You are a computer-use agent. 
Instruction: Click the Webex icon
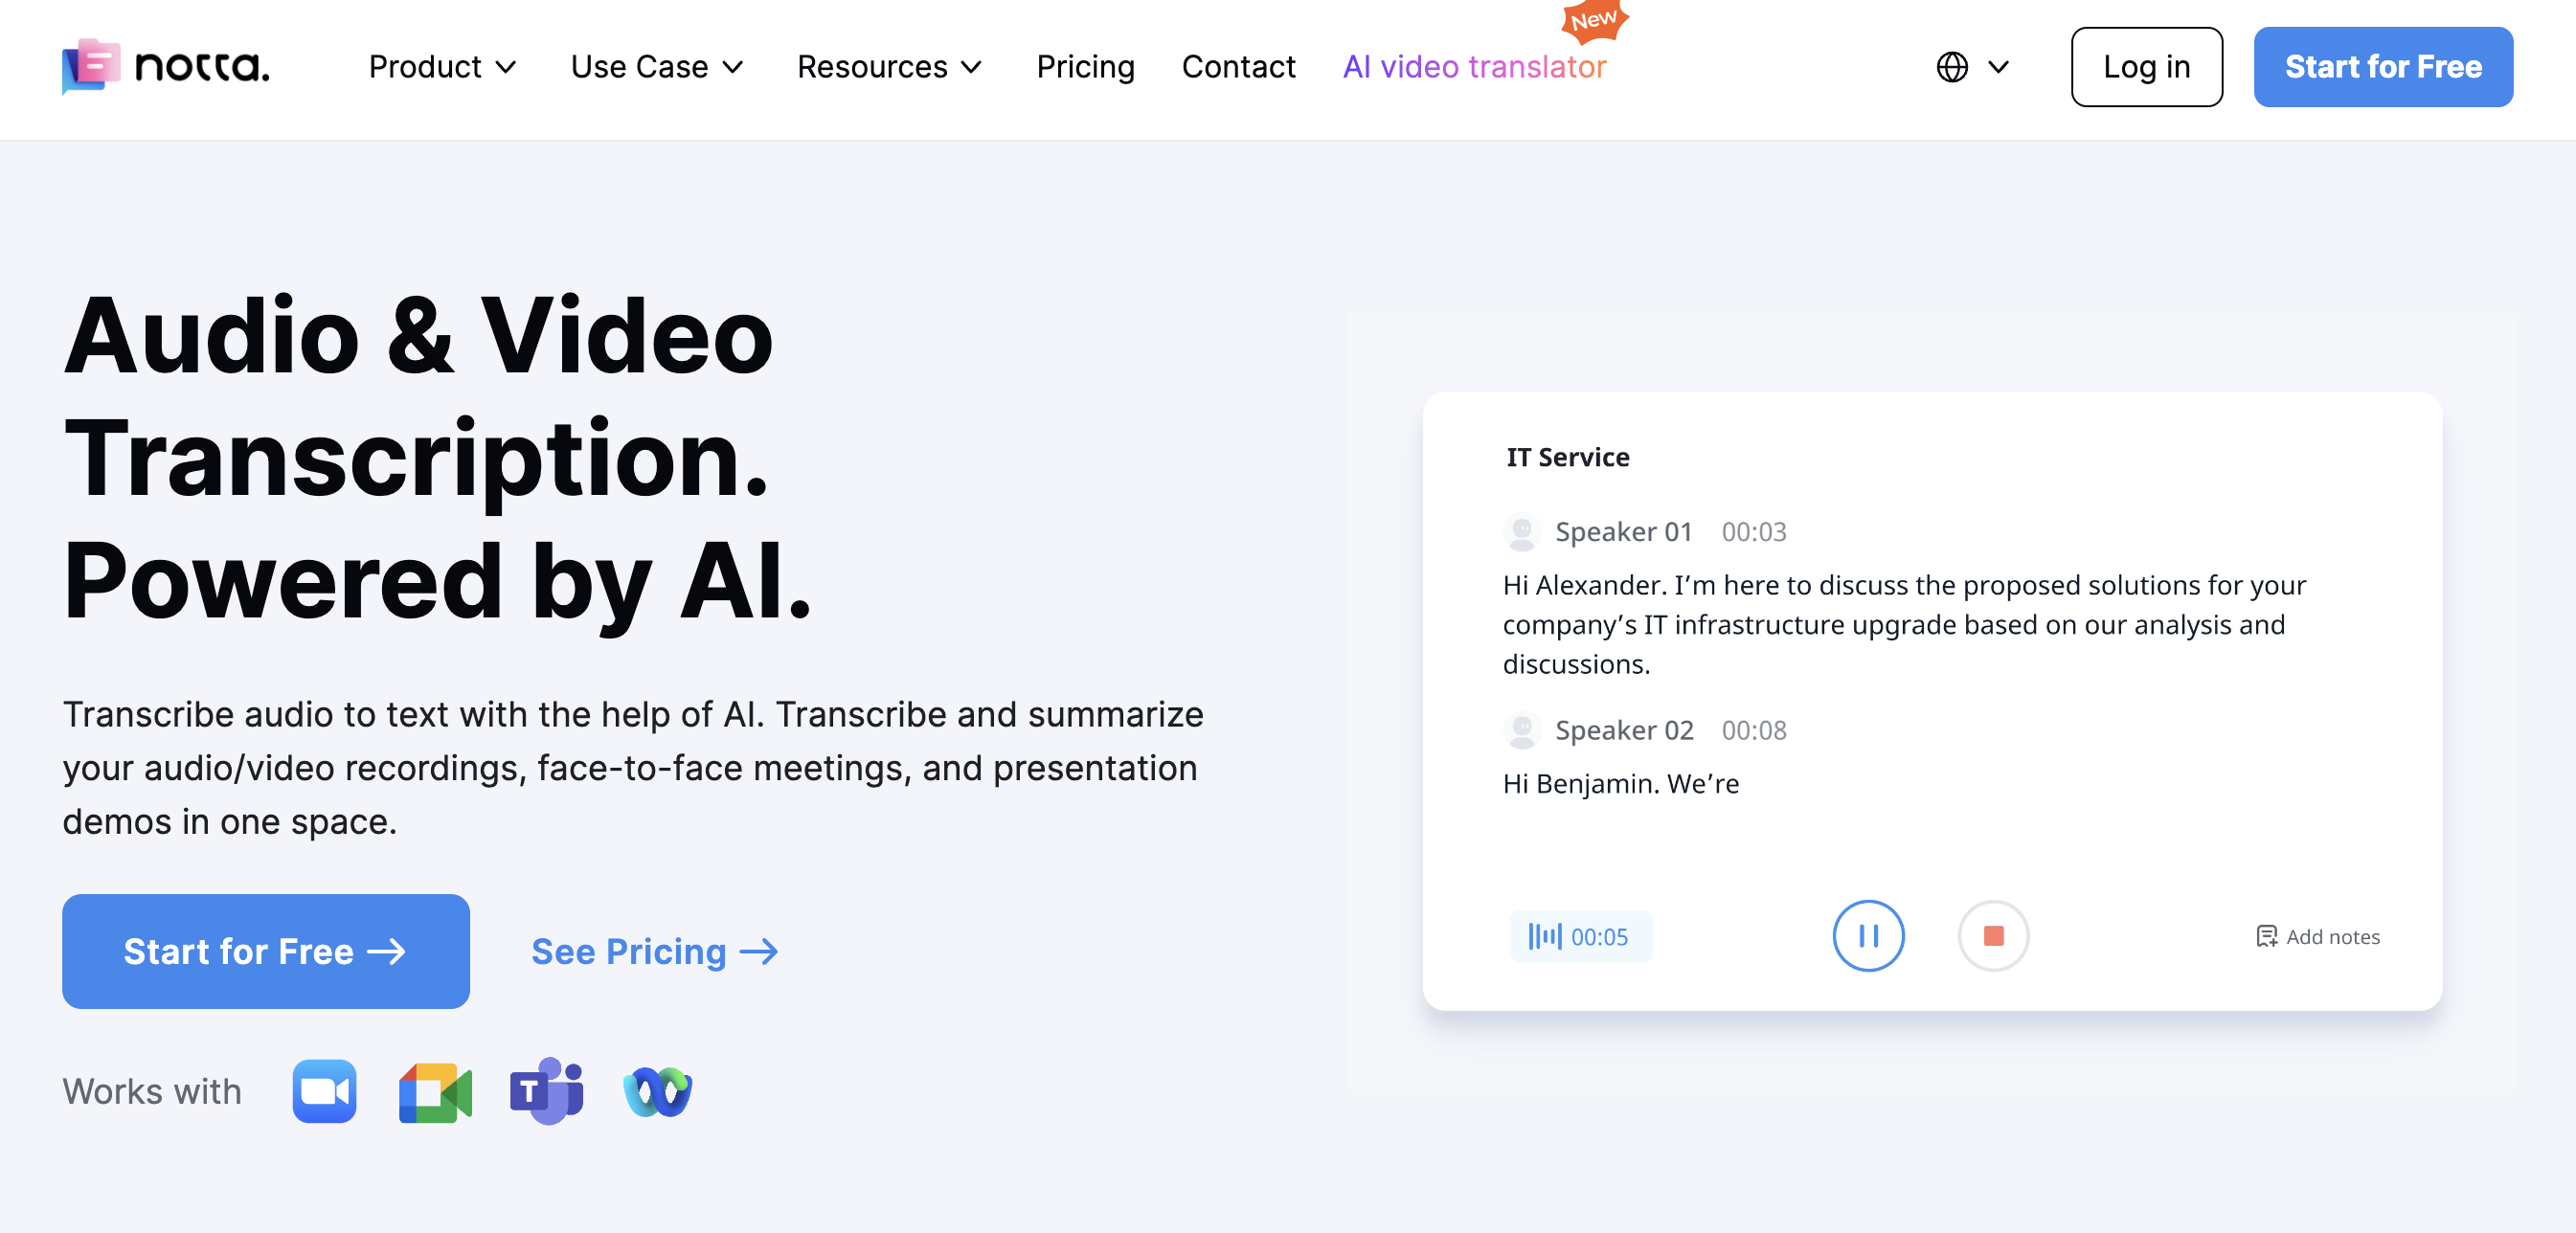pos(657,1091)
